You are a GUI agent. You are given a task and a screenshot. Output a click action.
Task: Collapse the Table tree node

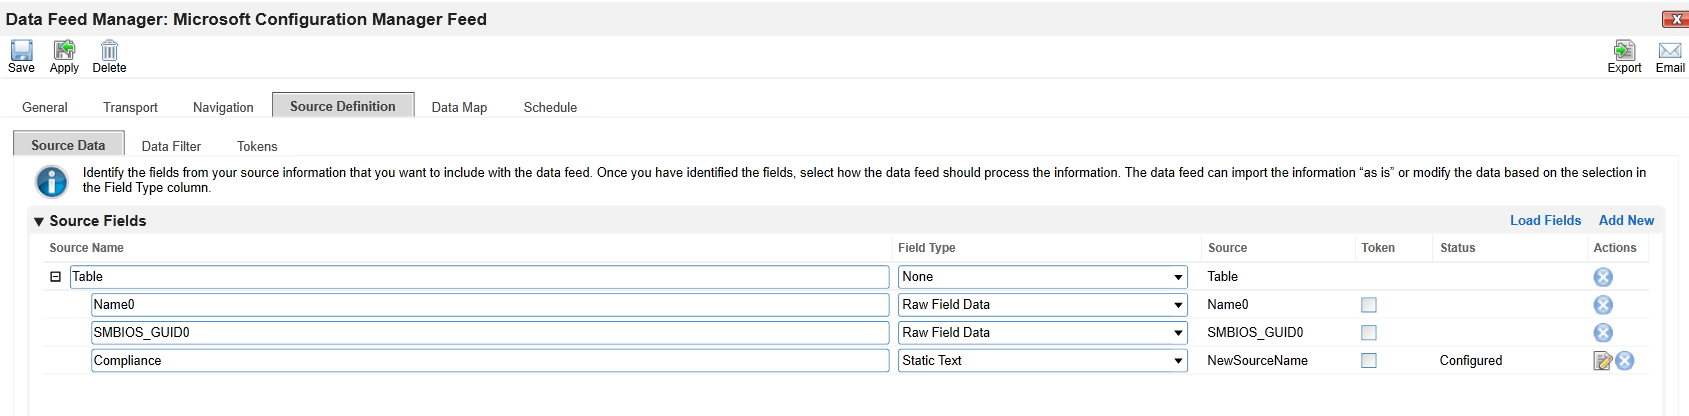(x=56, y=277)
